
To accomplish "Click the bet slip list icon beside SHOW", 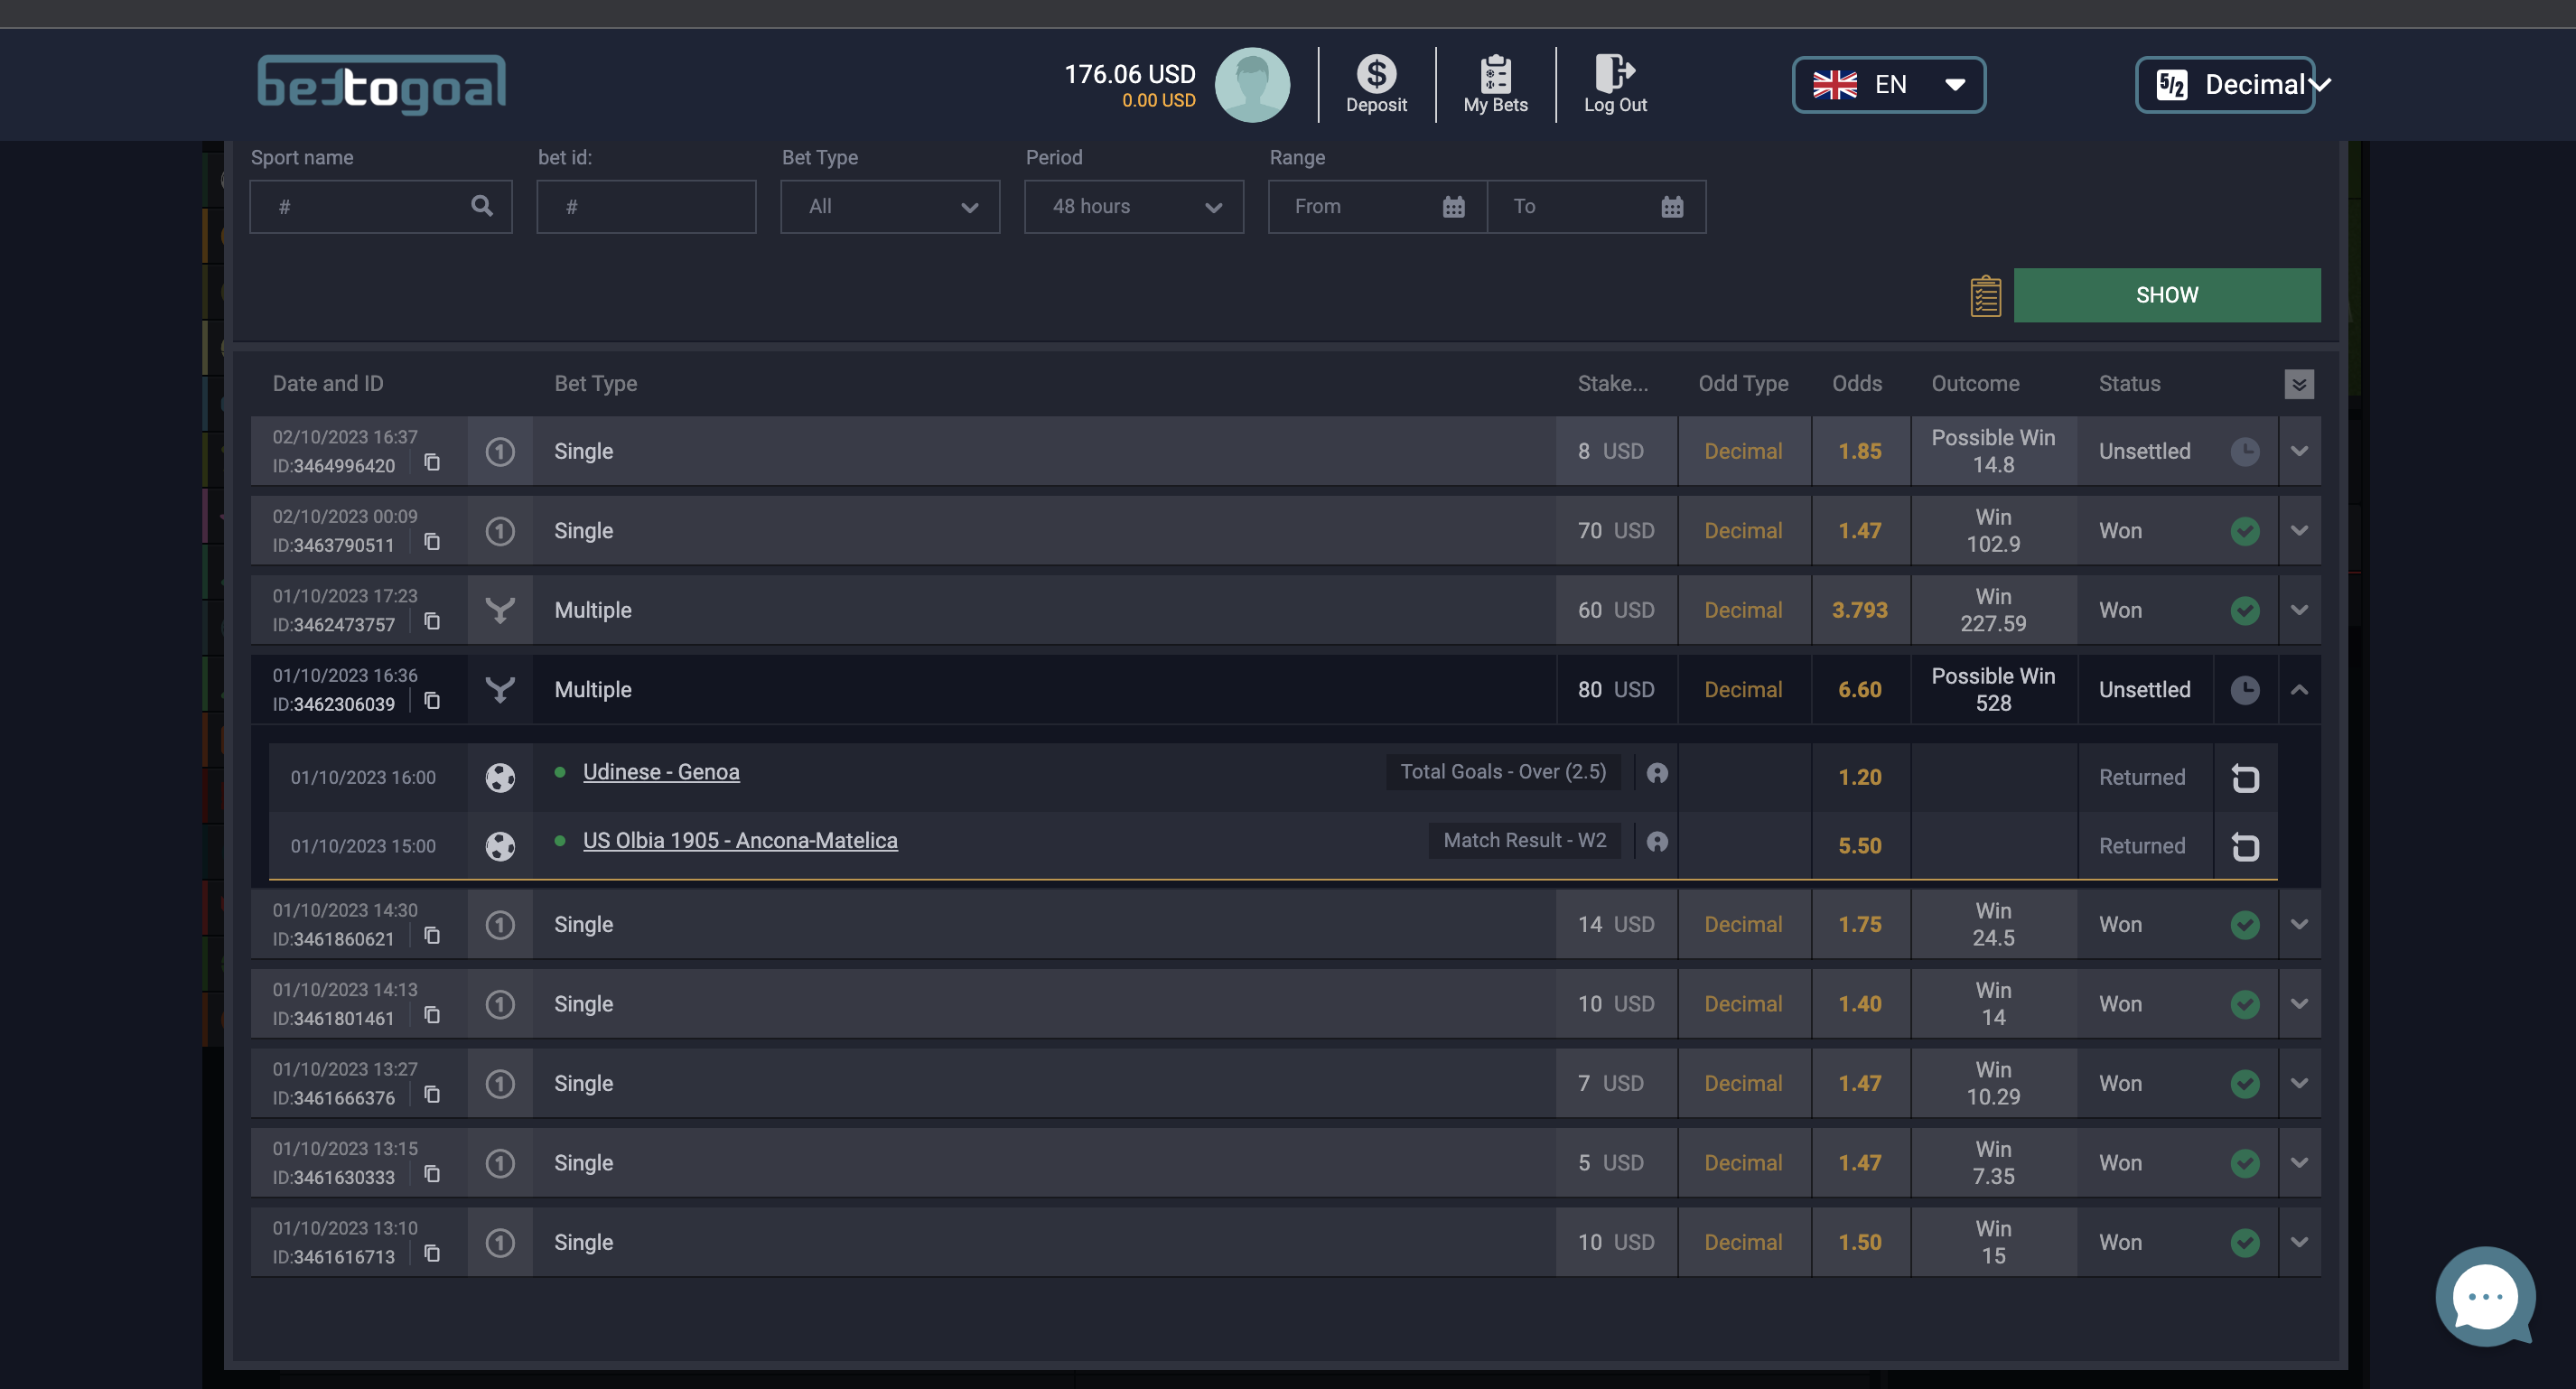I will (x=1985, y=296).
